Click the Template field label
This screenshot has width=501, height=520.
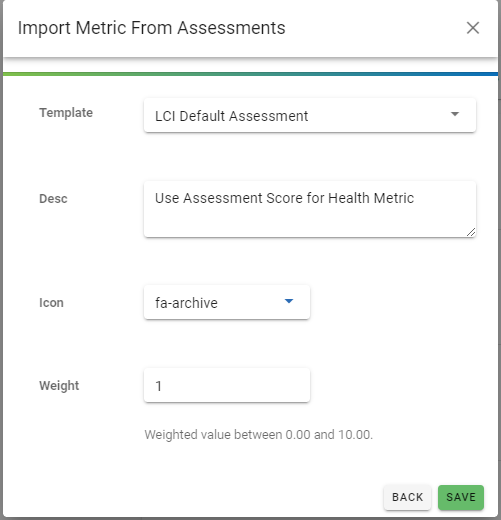tap(66, 113)
